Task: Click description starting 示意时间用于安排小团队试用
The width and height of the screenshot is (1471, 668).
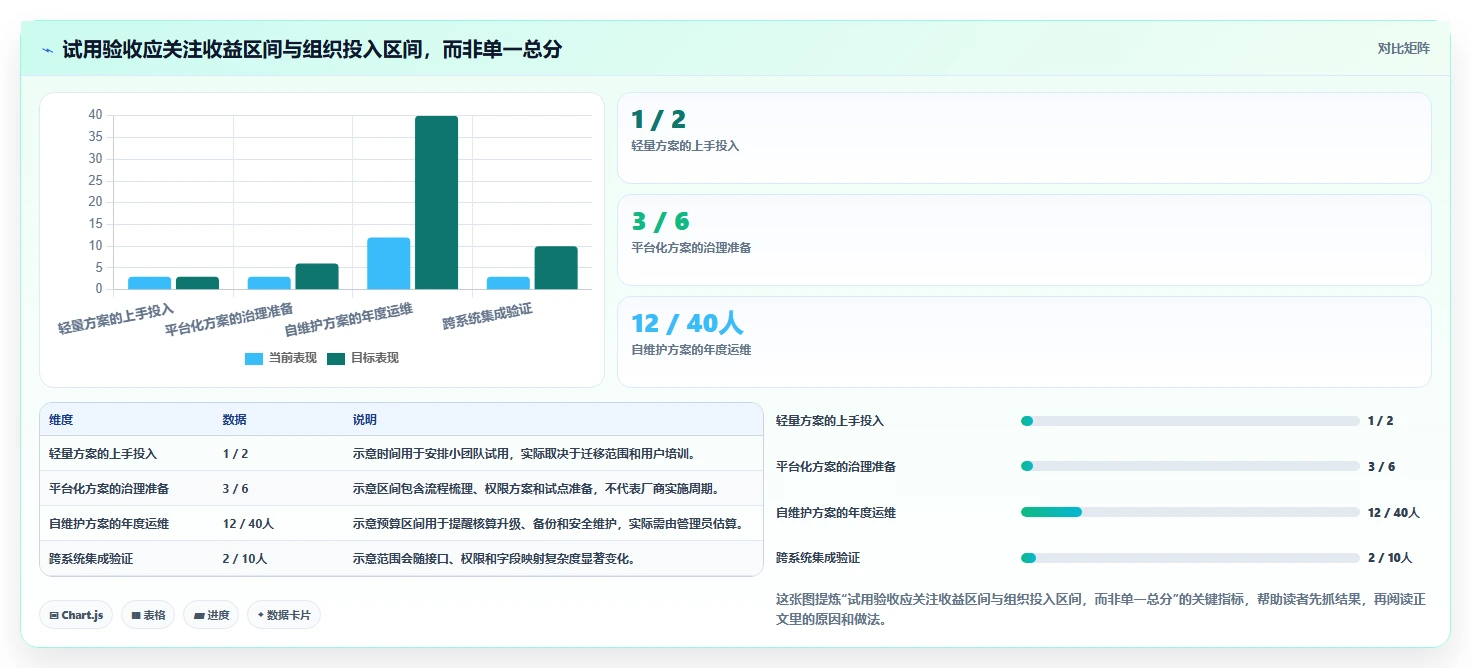Action: click(523, 454)
